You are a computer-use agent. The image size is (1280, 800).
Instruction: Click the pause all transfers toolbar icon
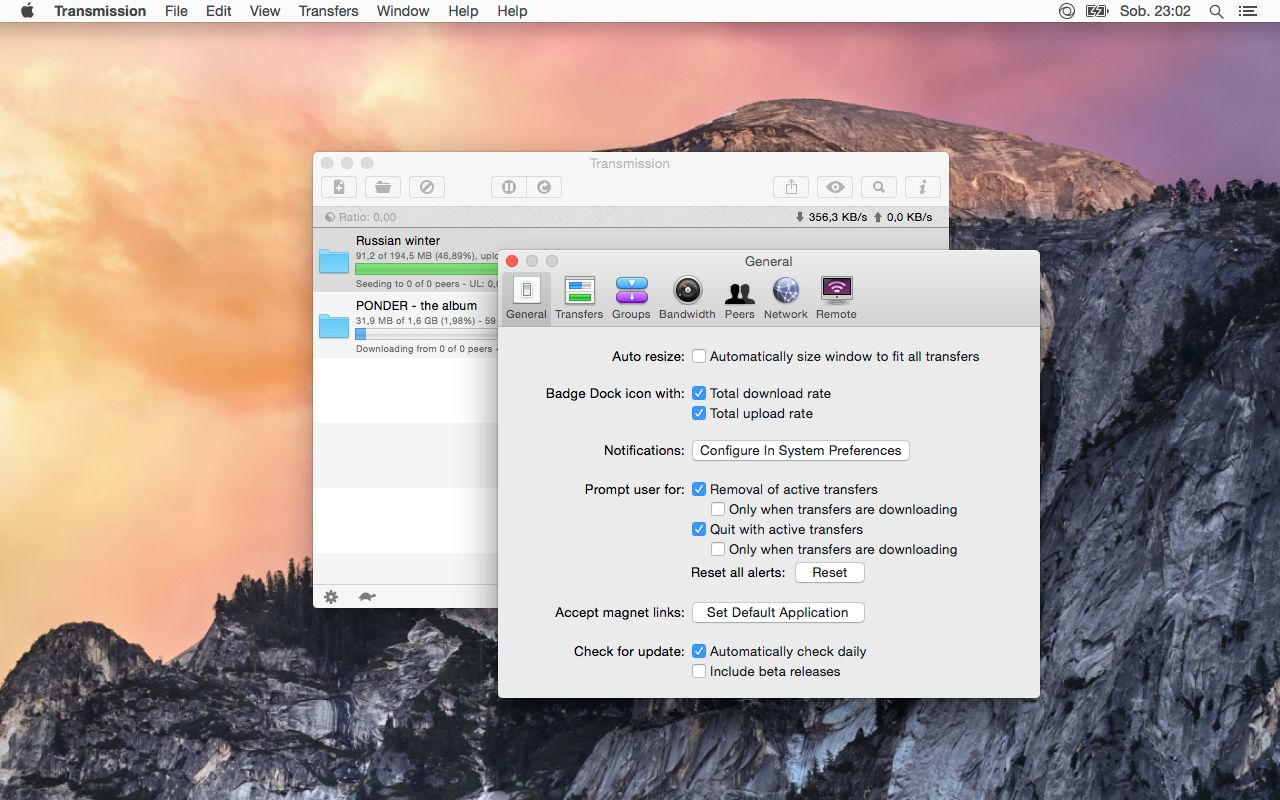pos(509,187)
